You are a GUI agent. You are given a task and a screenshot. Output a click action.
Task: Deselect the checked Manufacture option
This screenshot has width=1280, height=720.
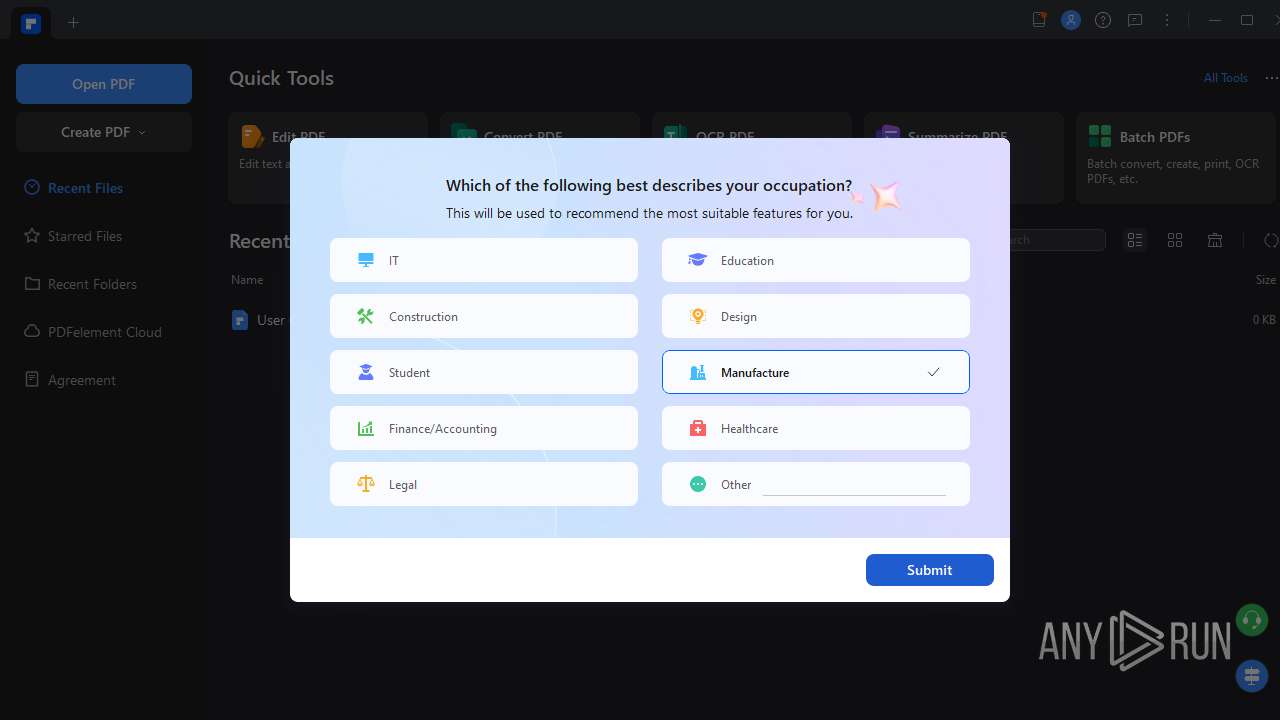coord(816,372)
